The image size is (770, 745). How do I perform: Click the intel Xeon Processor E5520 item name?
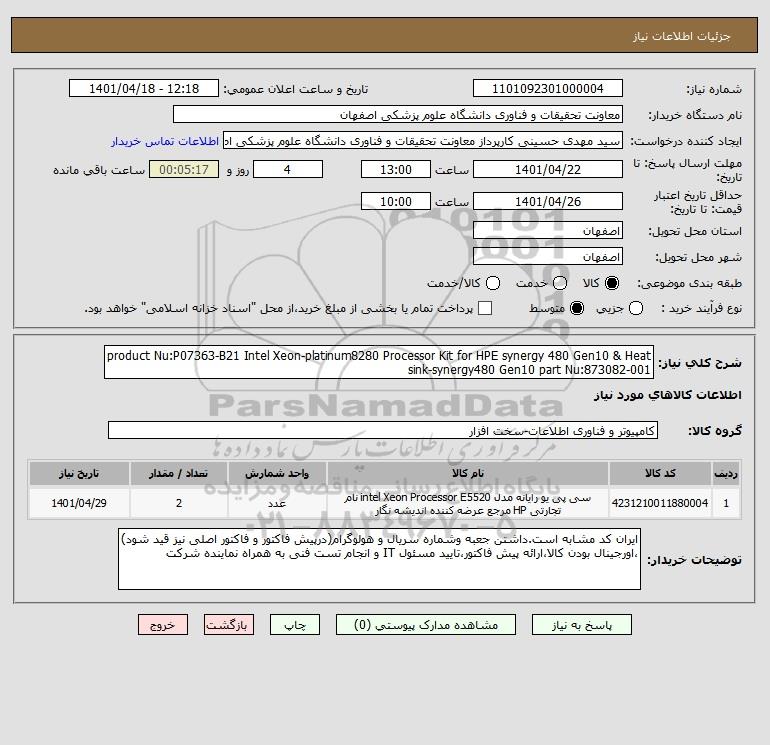point(468,503)
